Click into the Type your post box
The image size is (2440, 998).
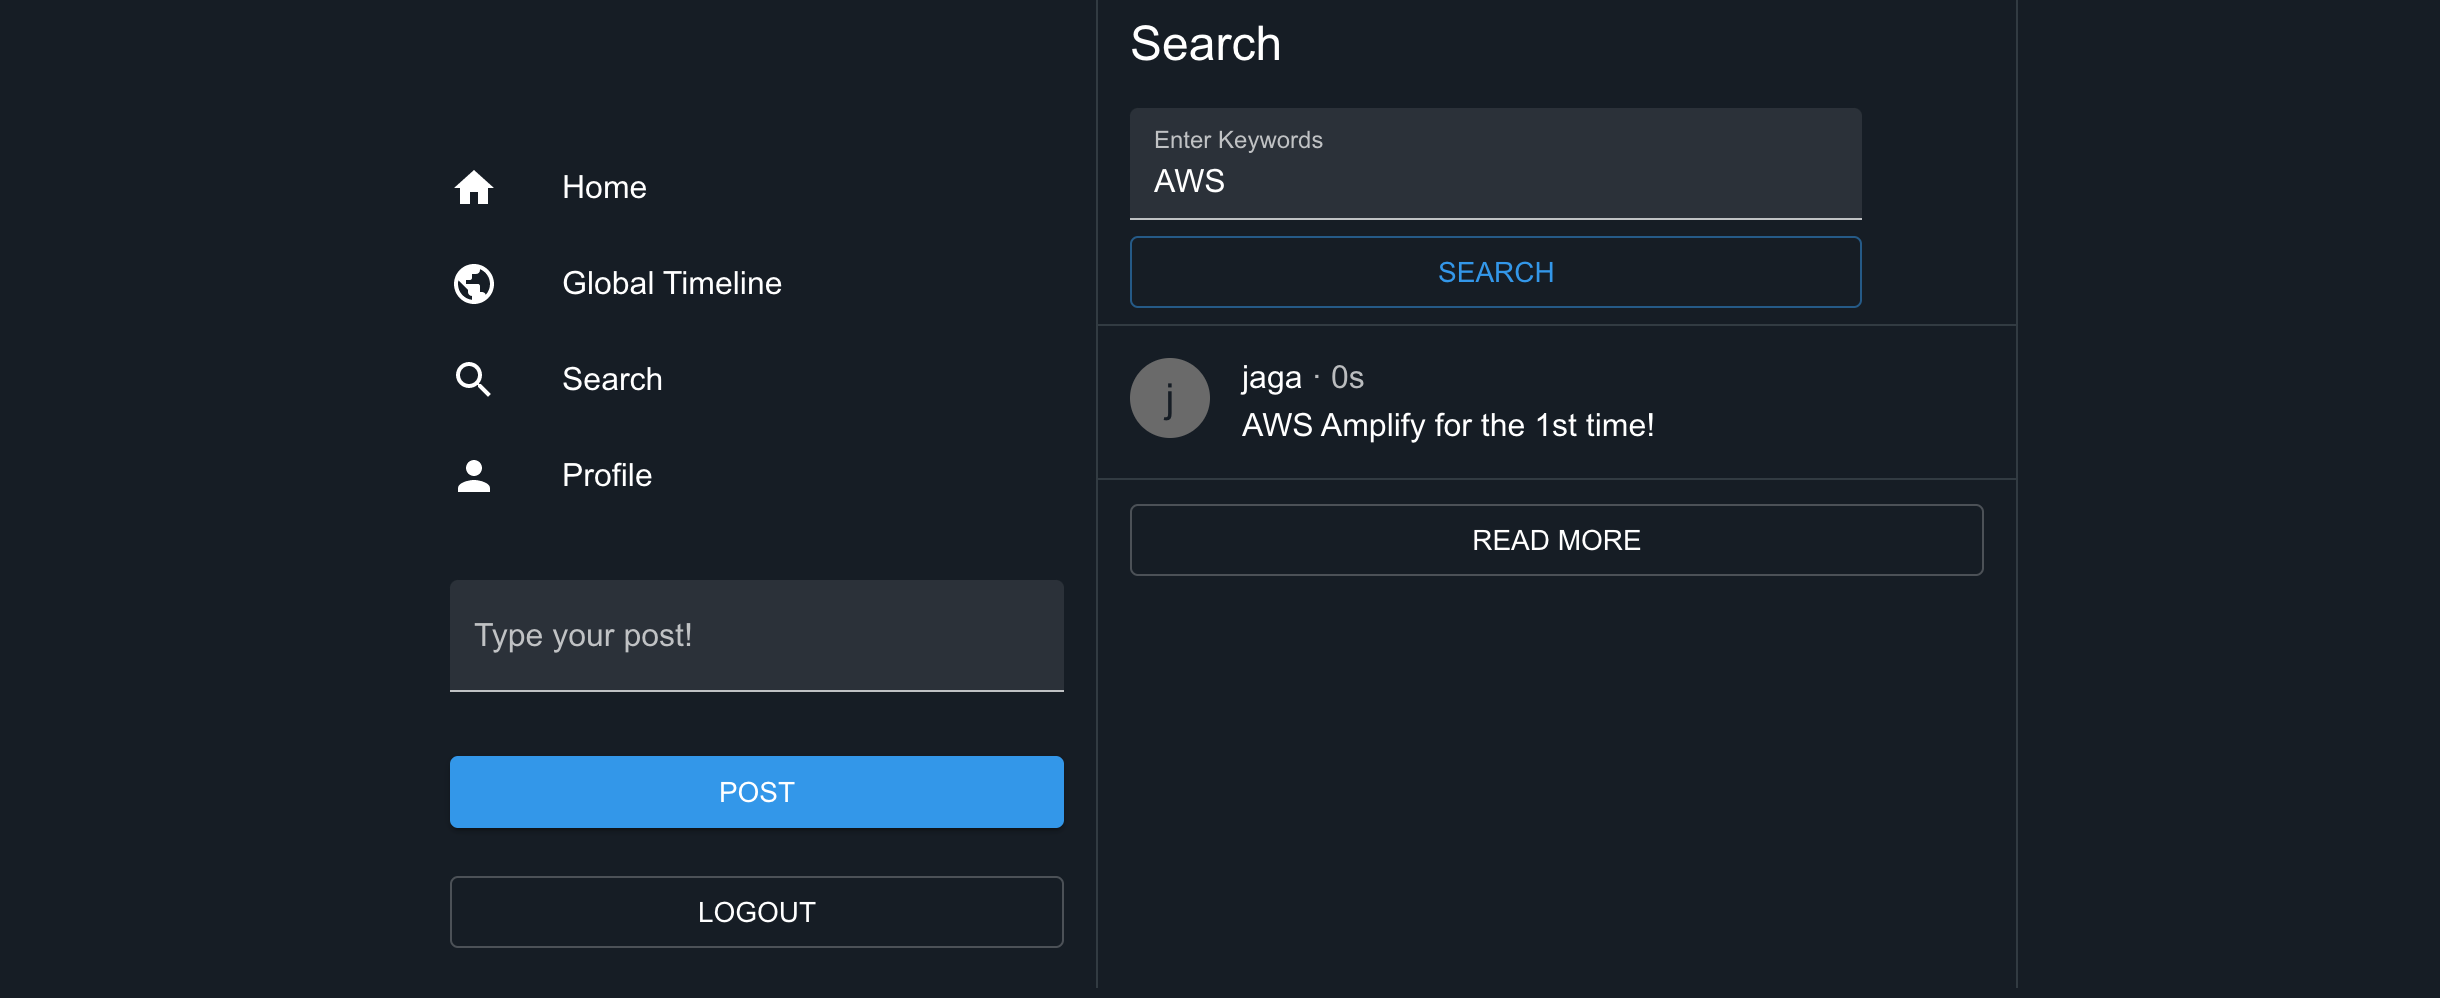[757, 636]
